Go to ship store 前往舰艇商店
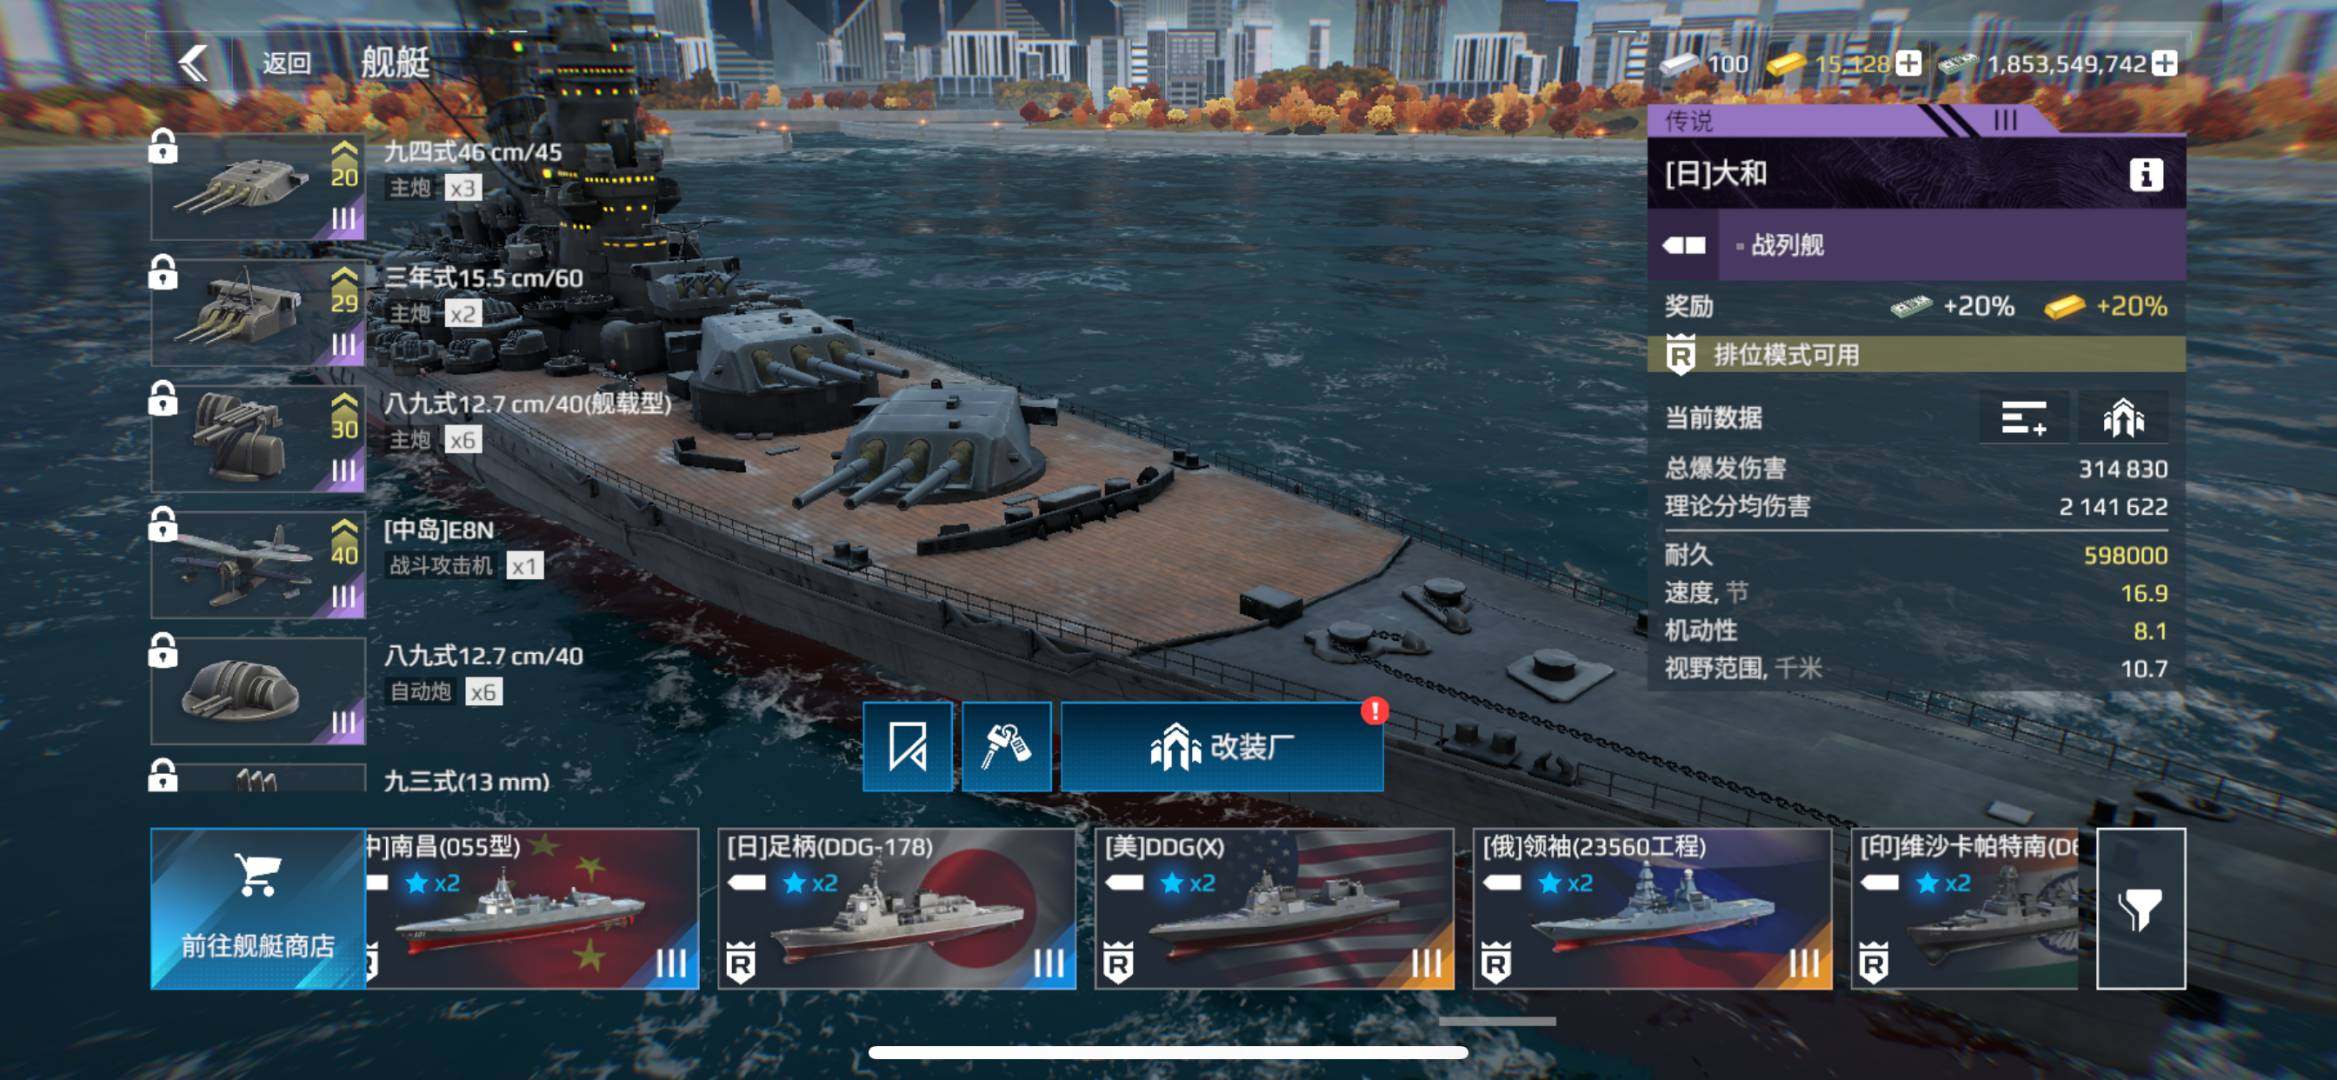 (x=258, y=908)
